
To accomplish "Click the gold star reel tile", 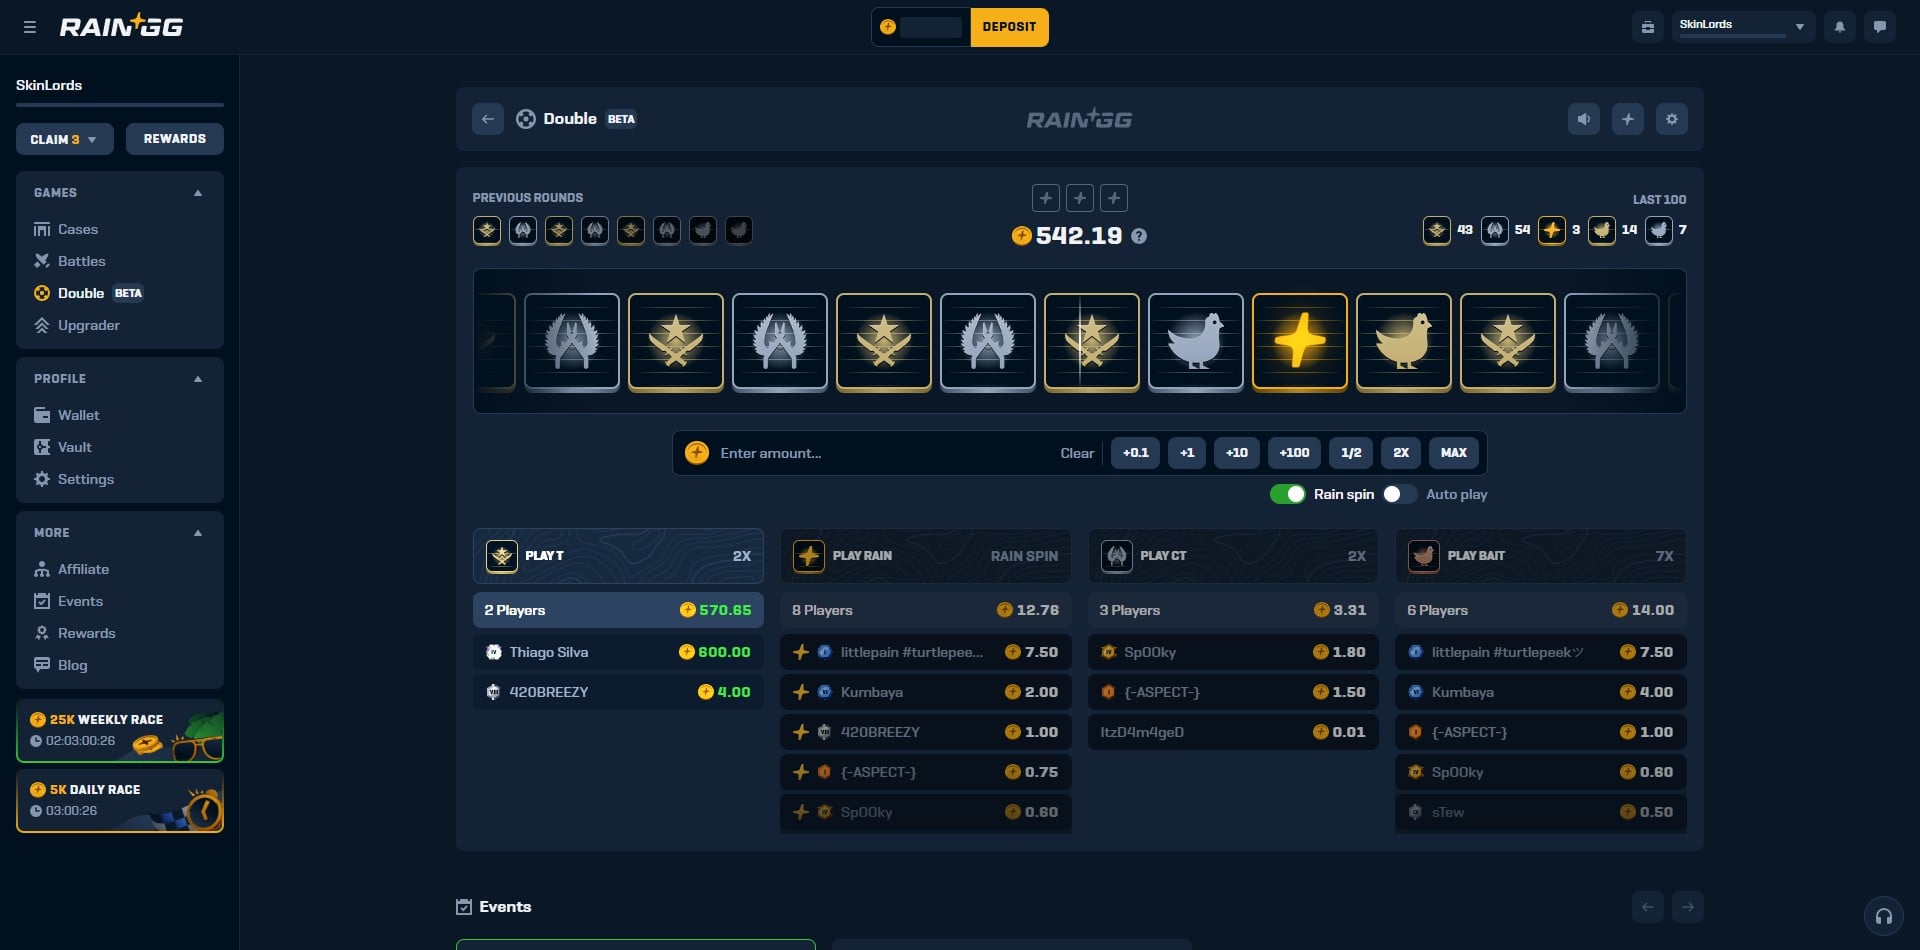I will pyautogui.click(x=1299, y=341).
